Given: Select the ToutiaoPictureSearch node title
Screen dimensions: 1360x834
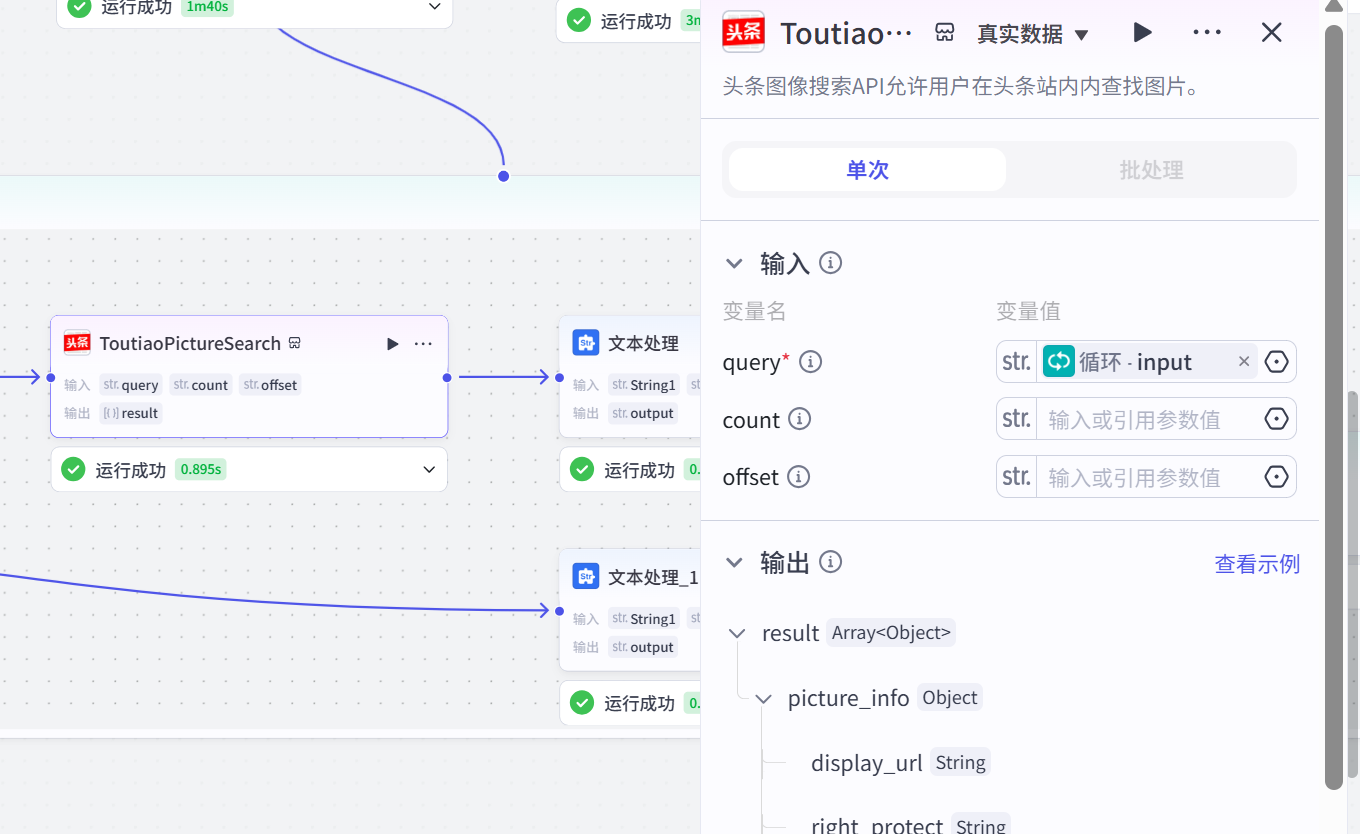Looking at the screenshot, I should [x=190, y=343].
